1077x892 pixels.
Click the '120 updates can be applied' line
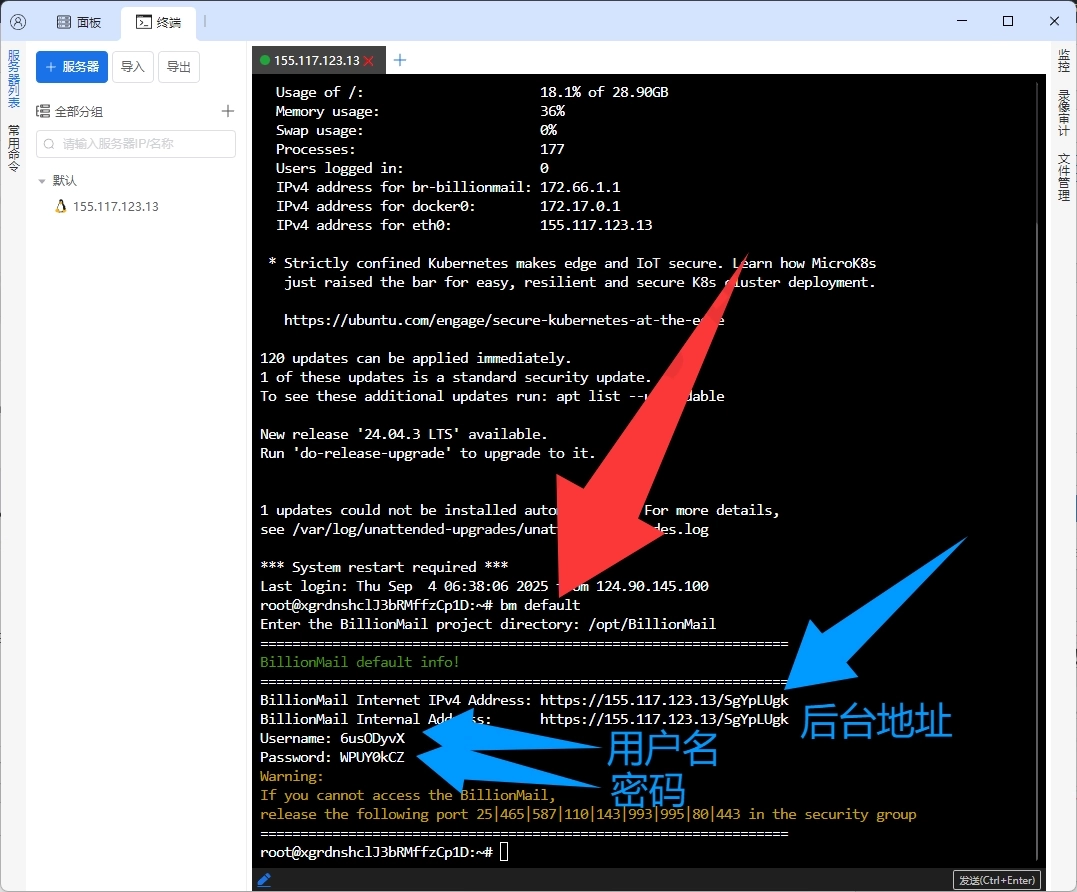point(416,358)
